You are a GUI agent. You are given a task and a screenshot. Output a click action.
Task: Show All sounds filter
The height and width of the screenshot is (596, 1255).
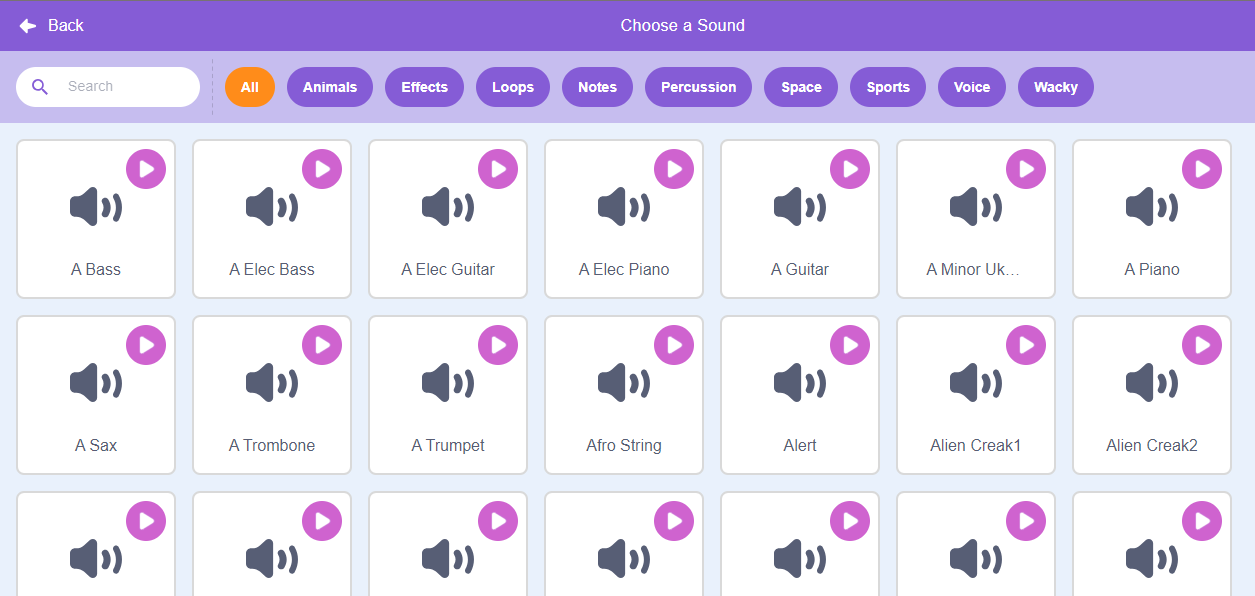(x=250, y=87)
